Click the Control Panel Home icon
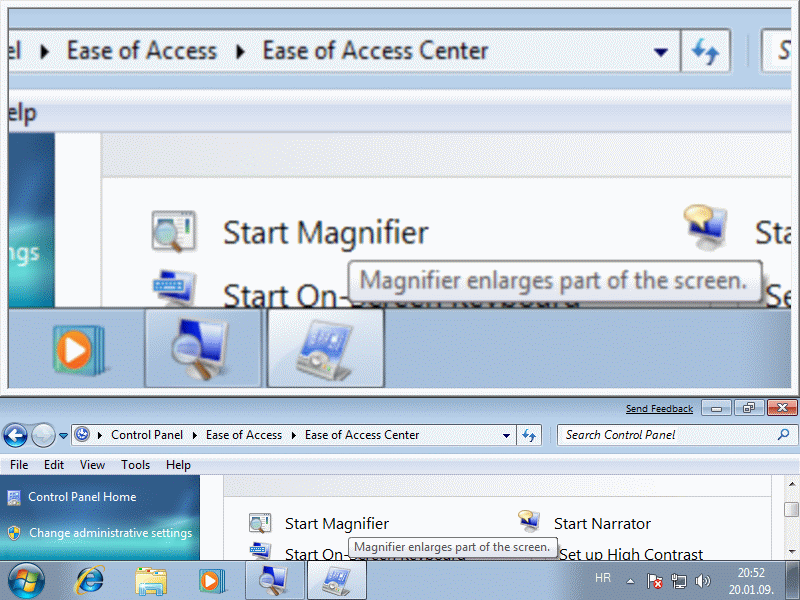This screenshot has height=600, width=800. pyautogui.click(x=14, y=497)
